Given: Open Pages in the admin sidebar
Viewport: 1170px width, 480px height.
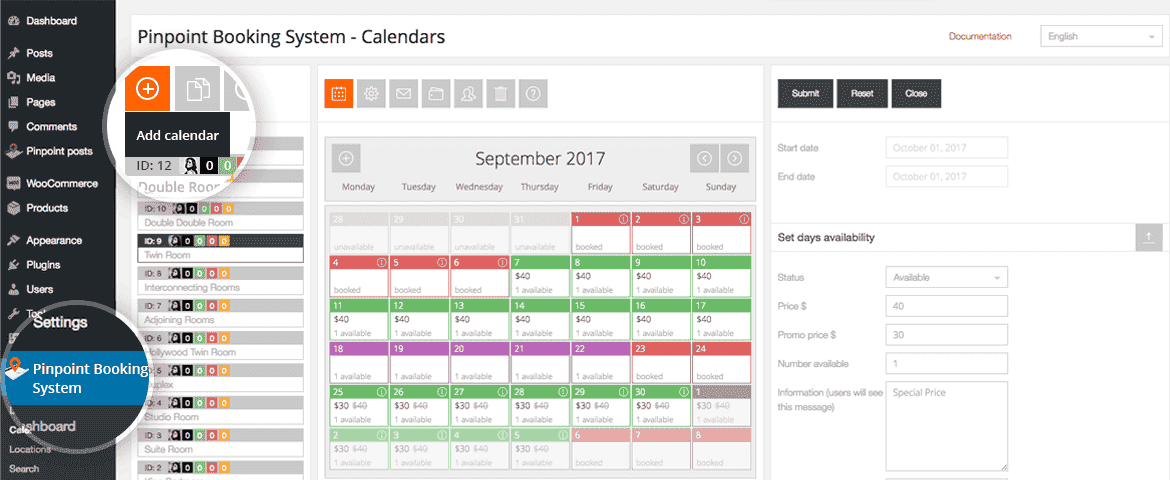Looking at the screenshot, I should tap(40, 102).
